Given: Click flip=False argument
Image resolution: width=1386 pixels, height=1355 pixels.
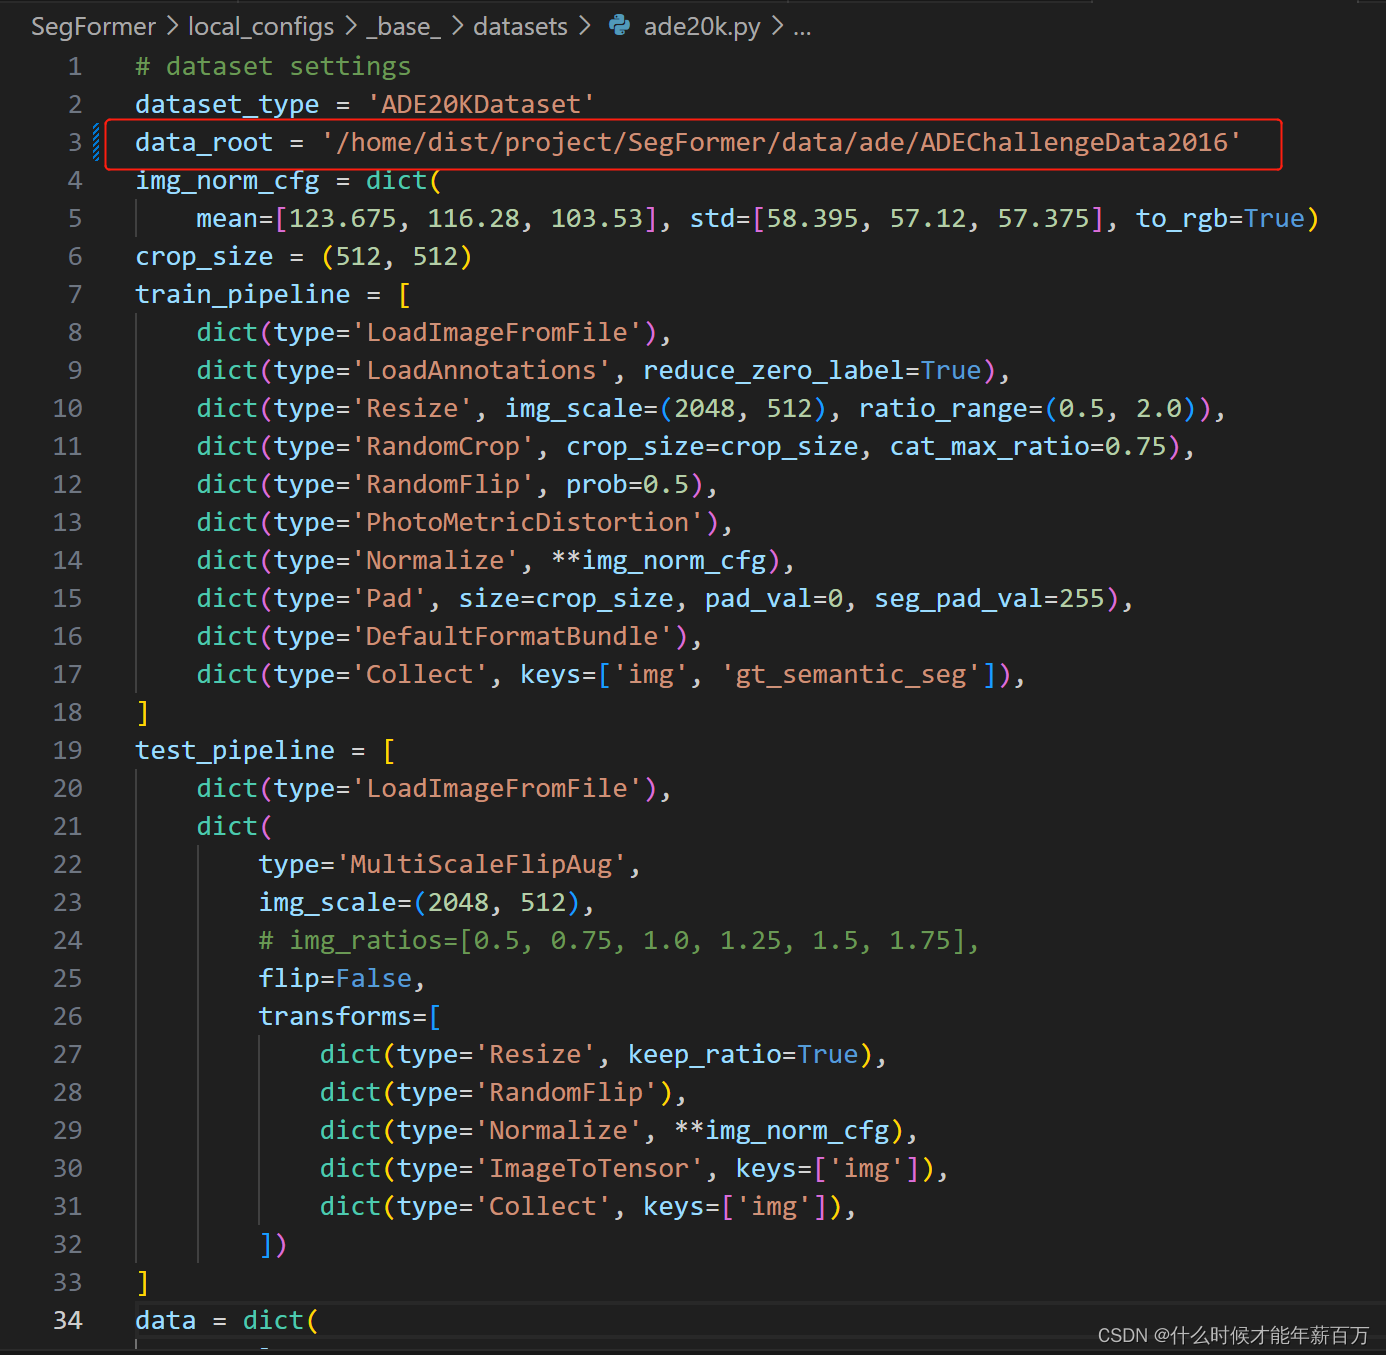Looking at the screenshot, I should [335, 979].
